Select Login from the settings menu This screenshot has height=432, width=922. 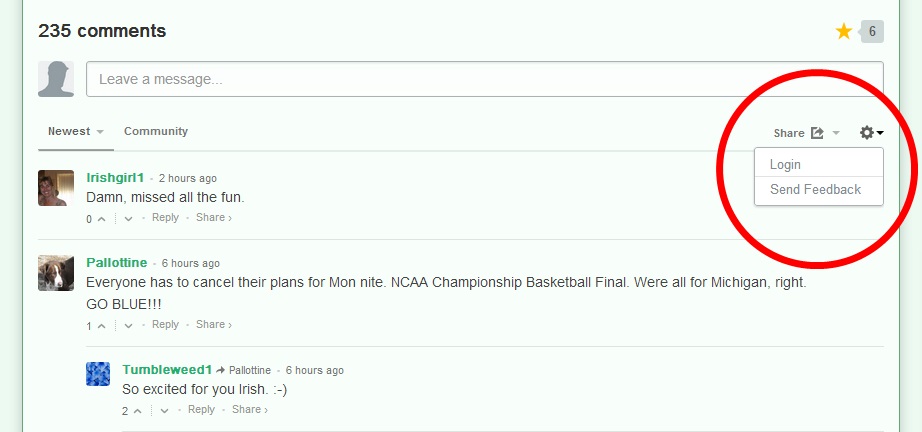tap(786, 165)
